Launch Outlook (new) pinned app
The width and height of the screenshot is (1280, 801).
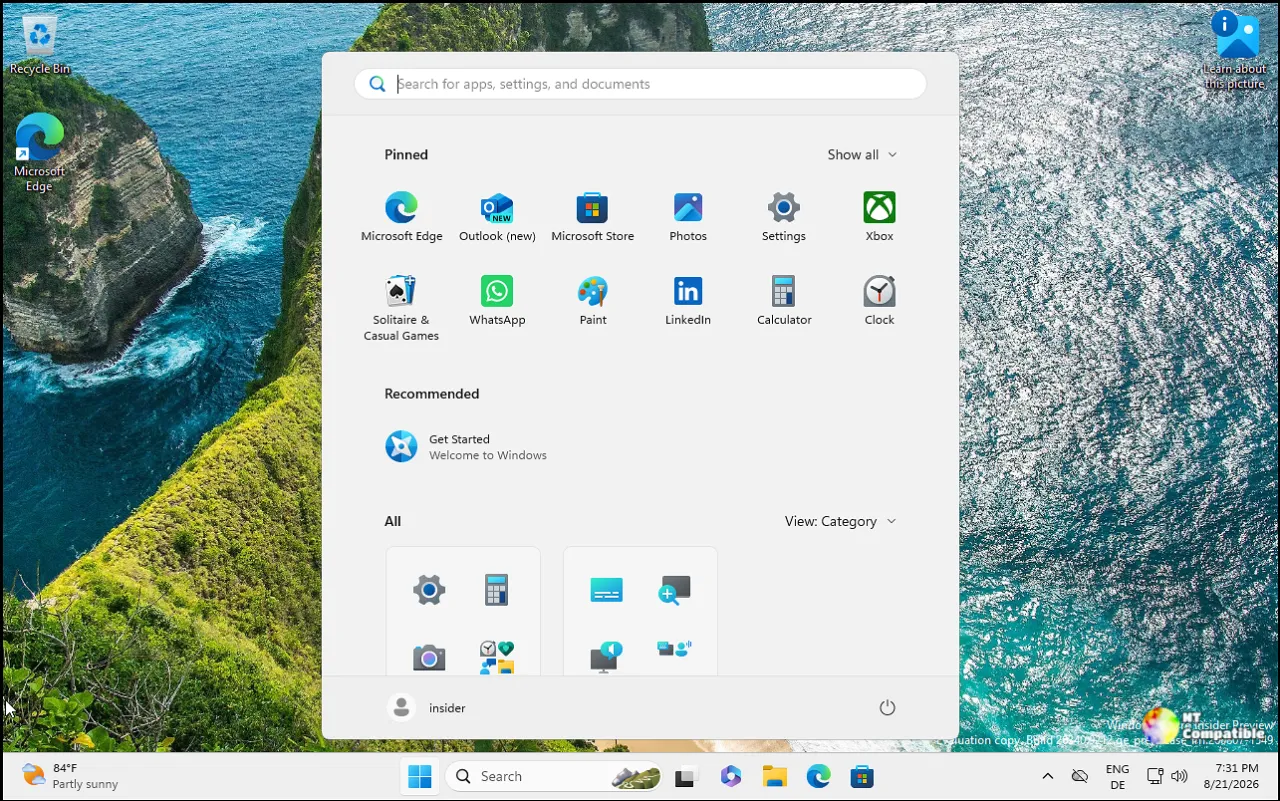tap(497, 217)
